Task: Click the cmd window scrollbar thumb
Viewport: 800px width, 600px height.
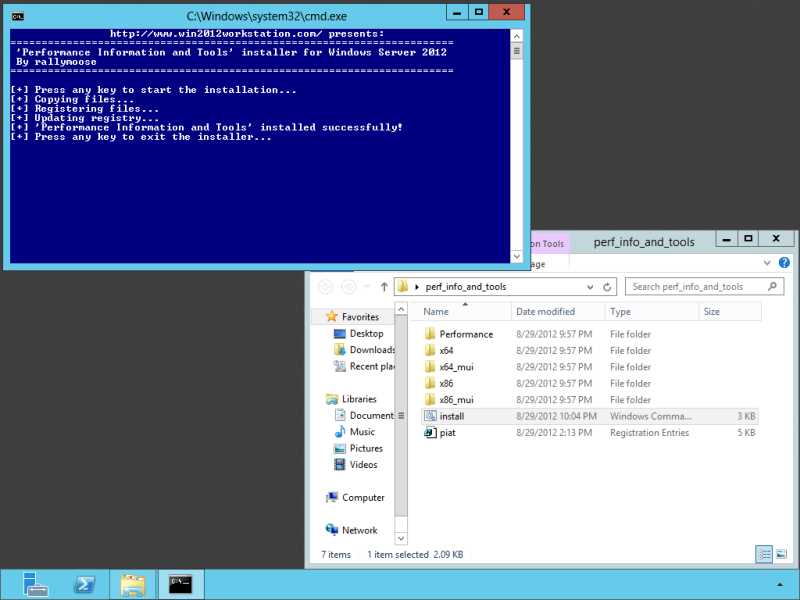Action: (x=516, y=51)
